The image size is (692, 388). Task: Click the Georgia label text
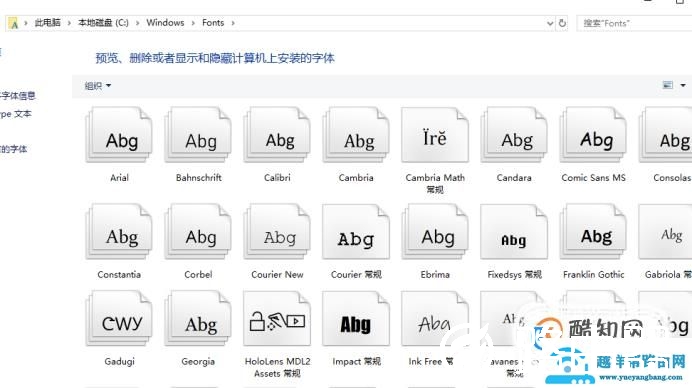tap(198, 362)
